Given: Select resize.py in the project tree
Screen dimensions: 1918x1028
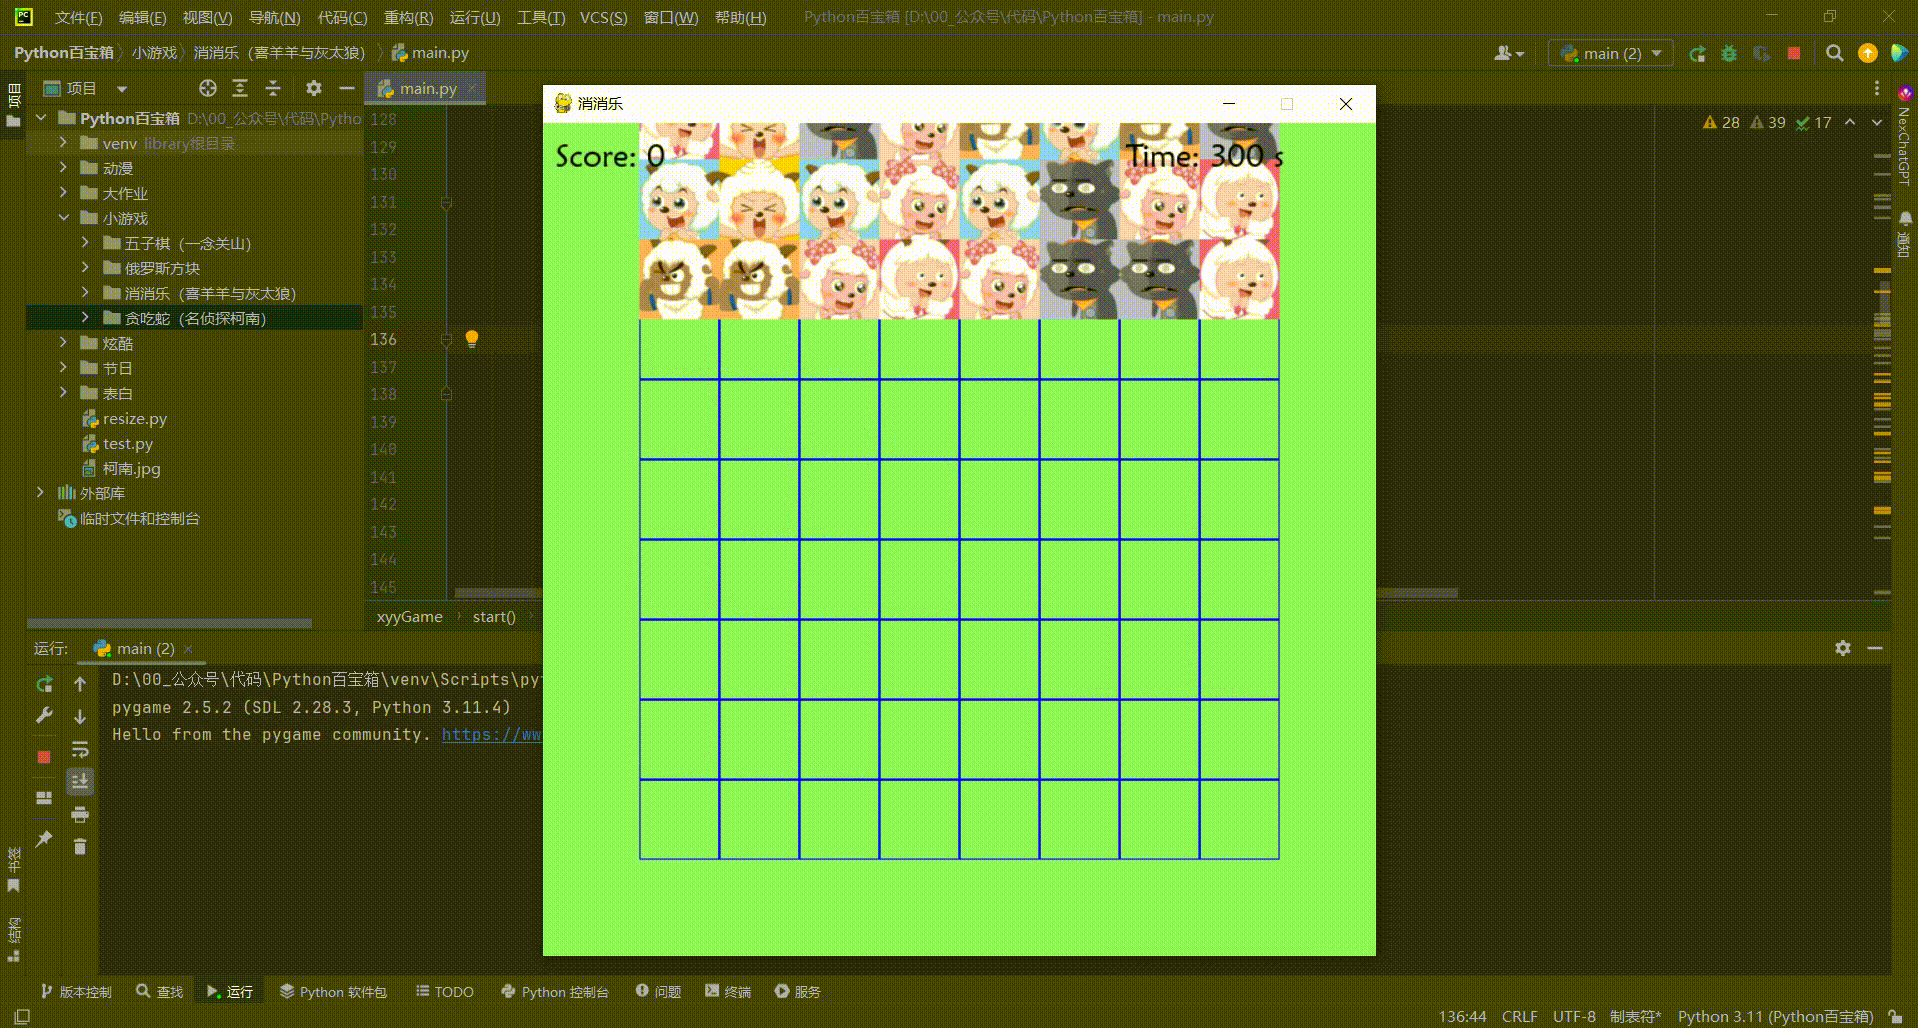Looking at the screenshot, I should (x=134, y=419).
